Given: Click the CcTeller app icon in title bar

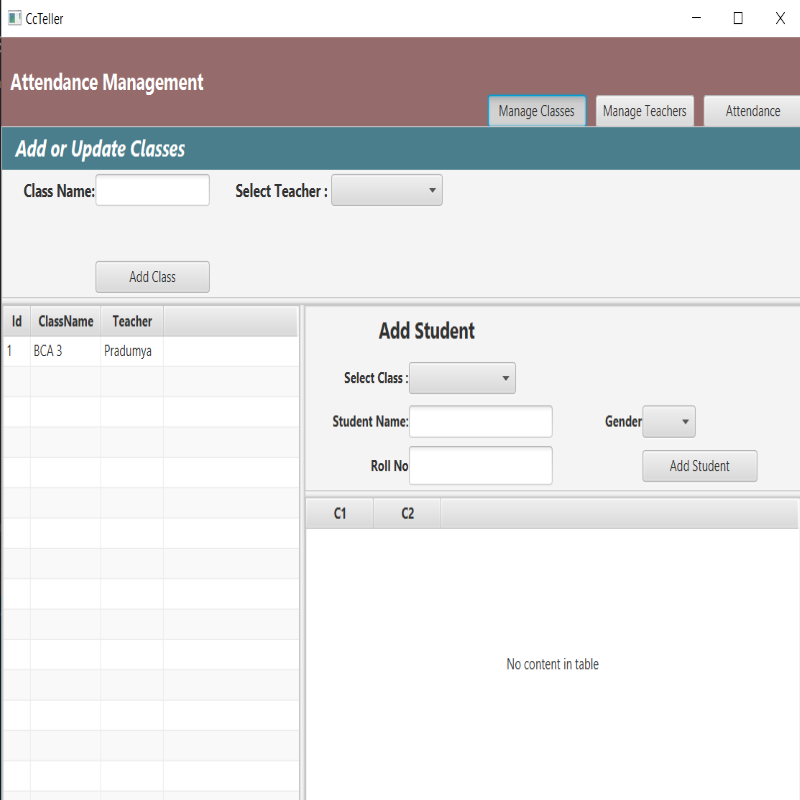Looking at the screenshot, I should click(x=15, y=18).
